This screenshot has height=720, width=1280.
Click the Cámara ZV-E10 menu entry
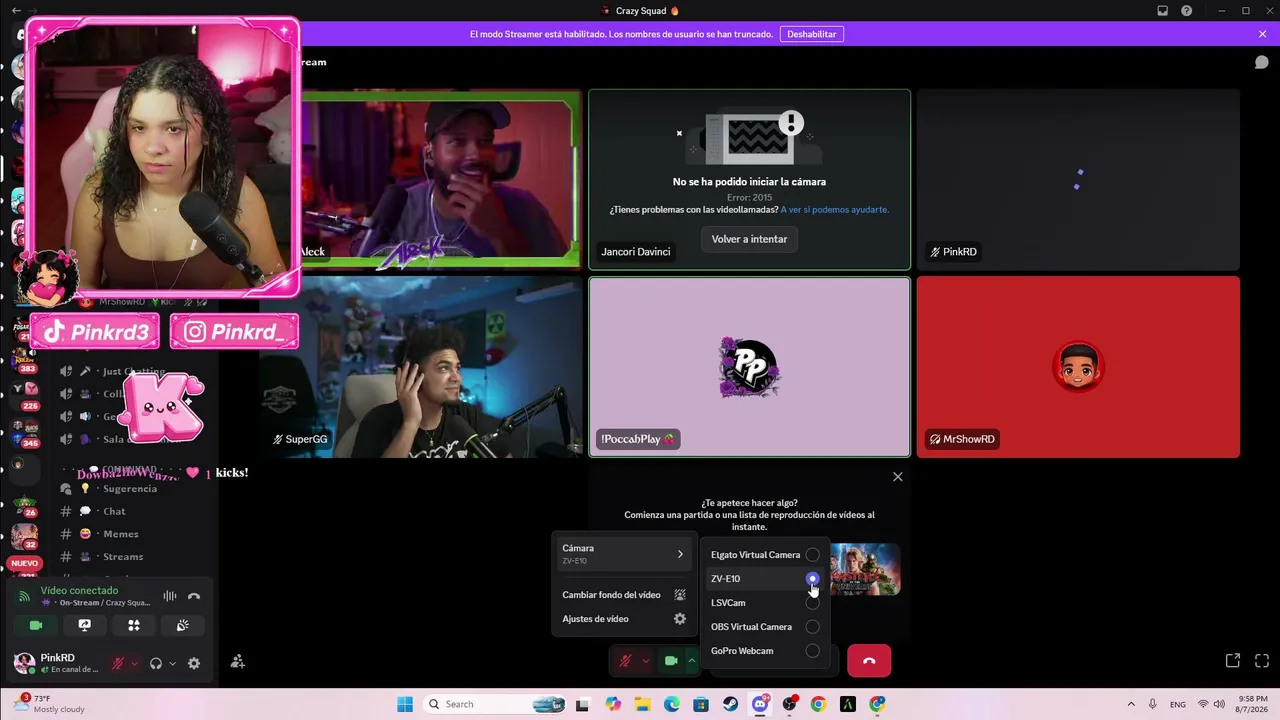pos(624,554)
